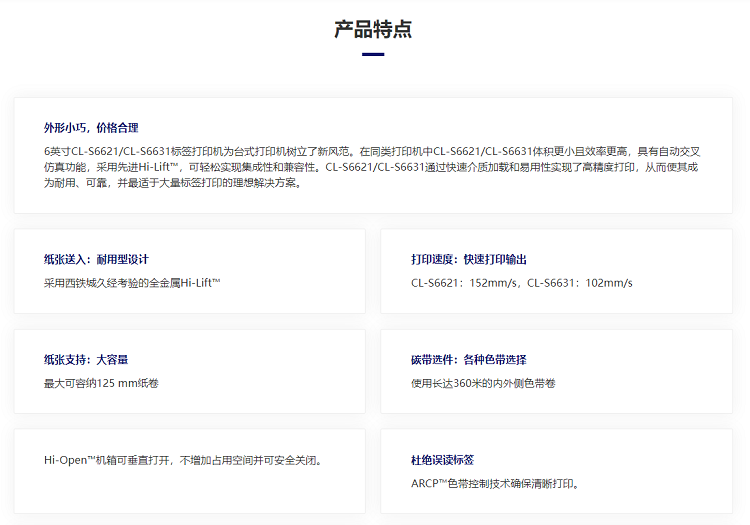Click the Hi-Open™机箱可垂直打开 description
750x525 pixels.
pyautogui.click(x=184, y=460)
